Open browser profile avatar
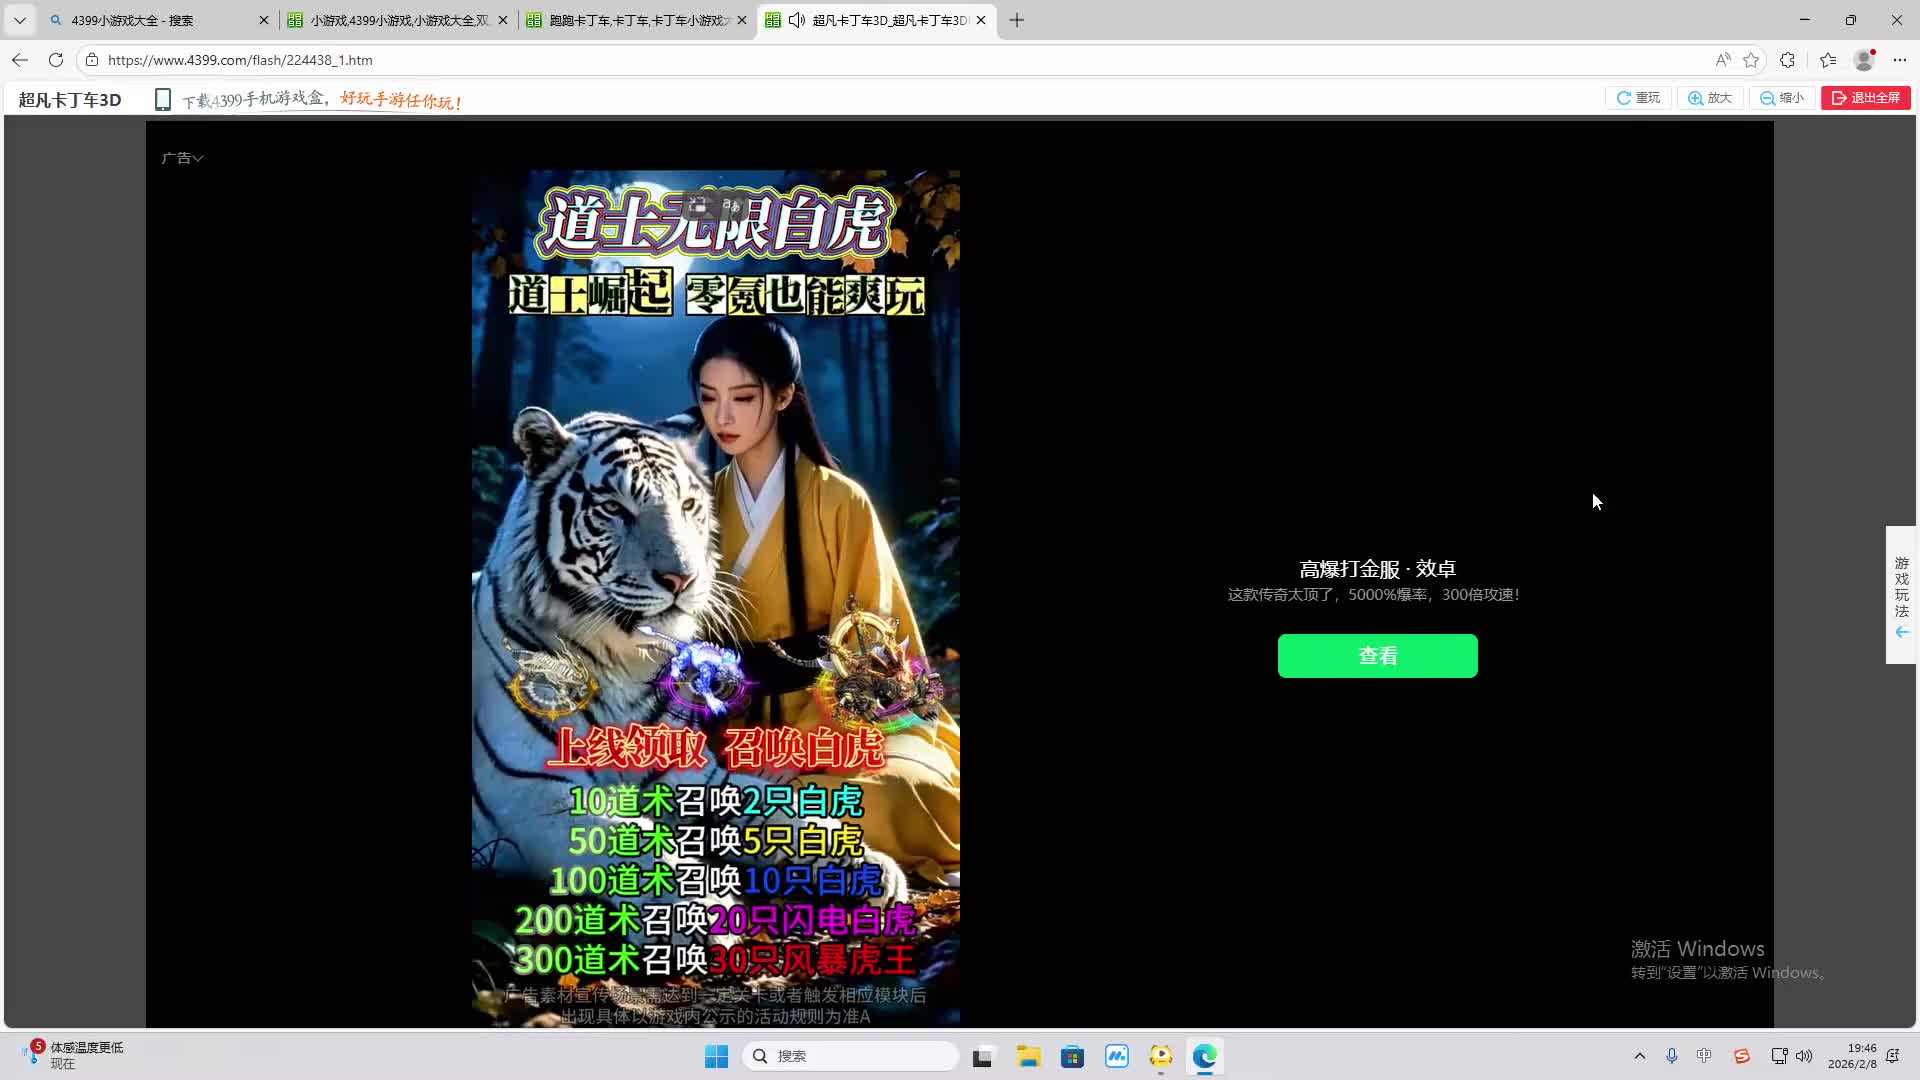The width and height of the screenshot is (1920, 1080). point(1864,60)
